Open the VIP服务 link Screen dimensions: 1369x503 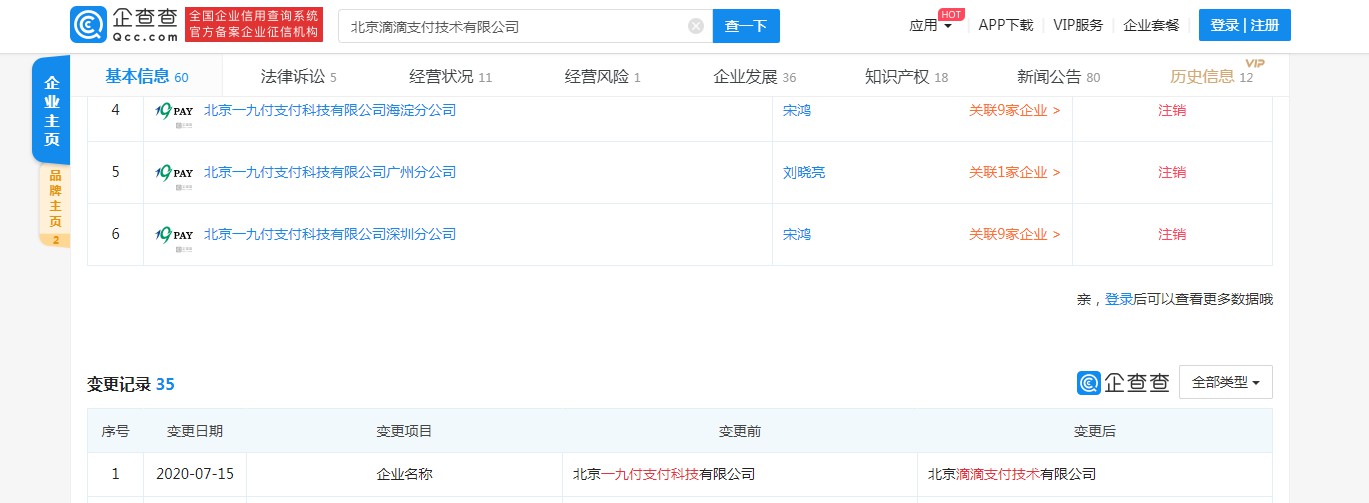[x=1078, y=26]
